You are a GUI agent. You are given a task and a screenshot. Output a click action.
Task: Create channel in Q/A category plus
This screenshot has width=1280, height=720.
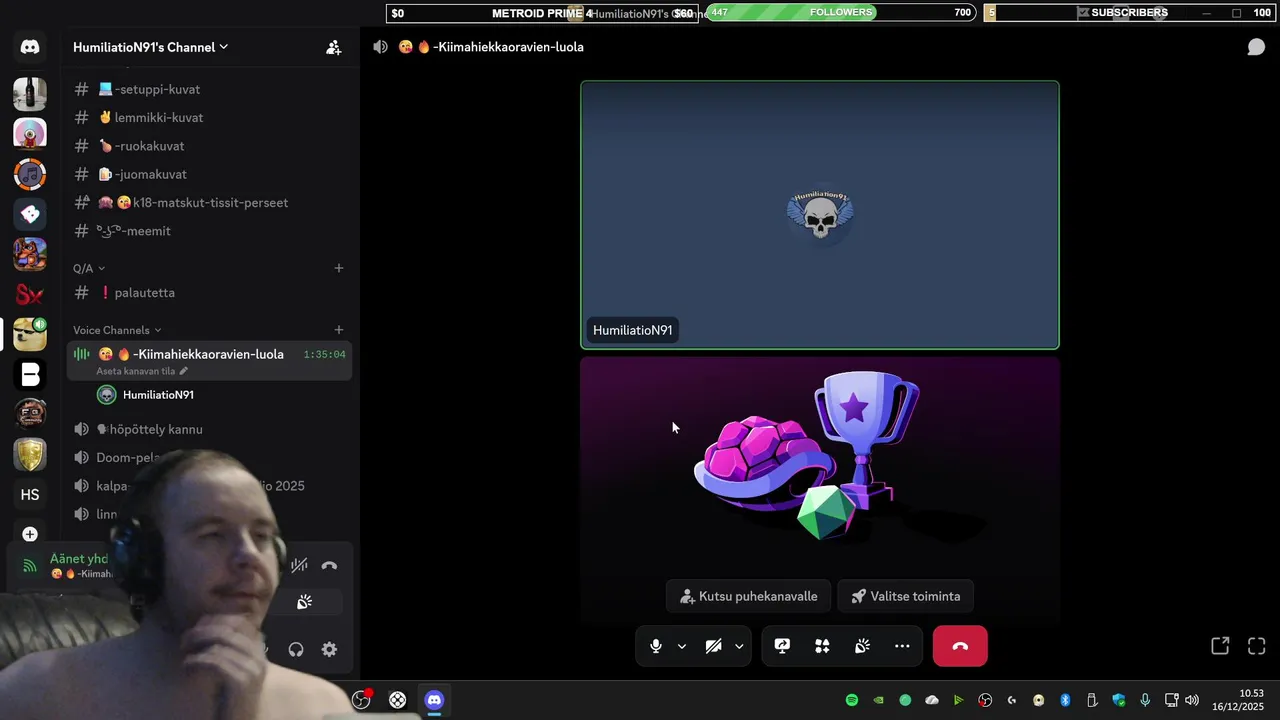pyautogui.click(x=339, y=268)
